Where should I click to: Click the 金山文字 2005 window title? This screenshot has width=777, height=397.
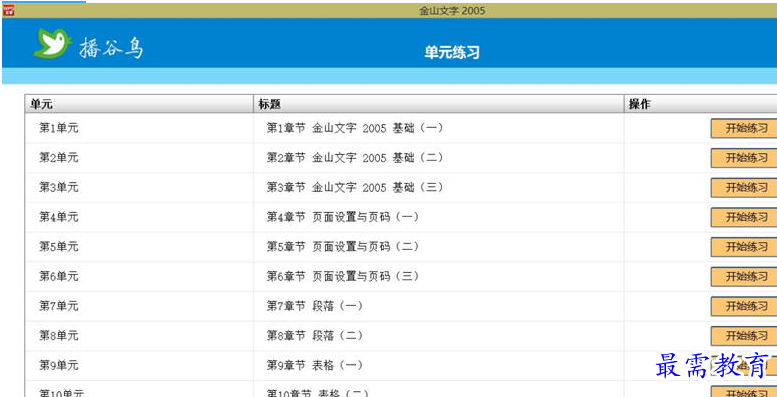coord(452,11)
